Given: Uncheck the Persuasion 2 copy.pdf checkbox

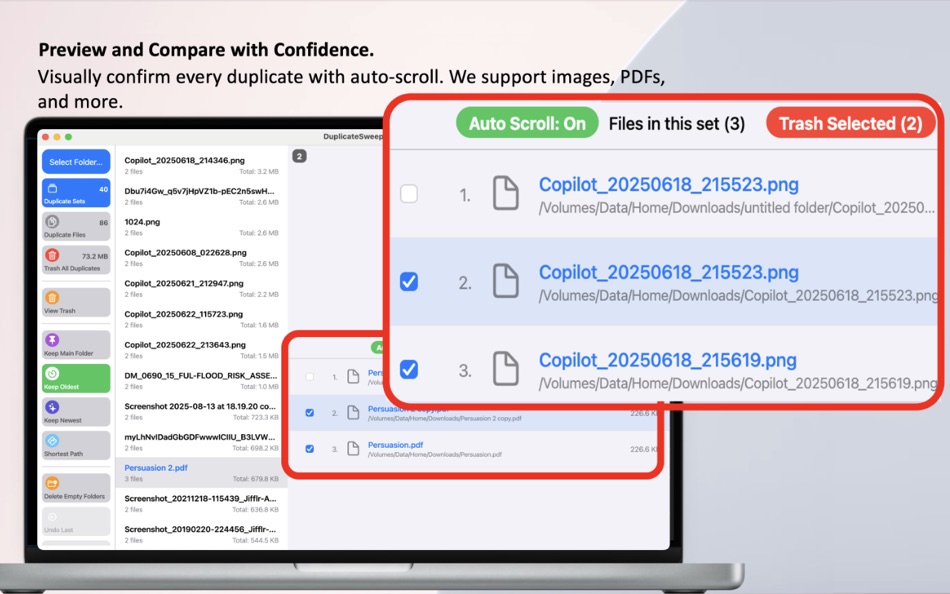Looking at the screenshot, I should [x=310, y=413].
